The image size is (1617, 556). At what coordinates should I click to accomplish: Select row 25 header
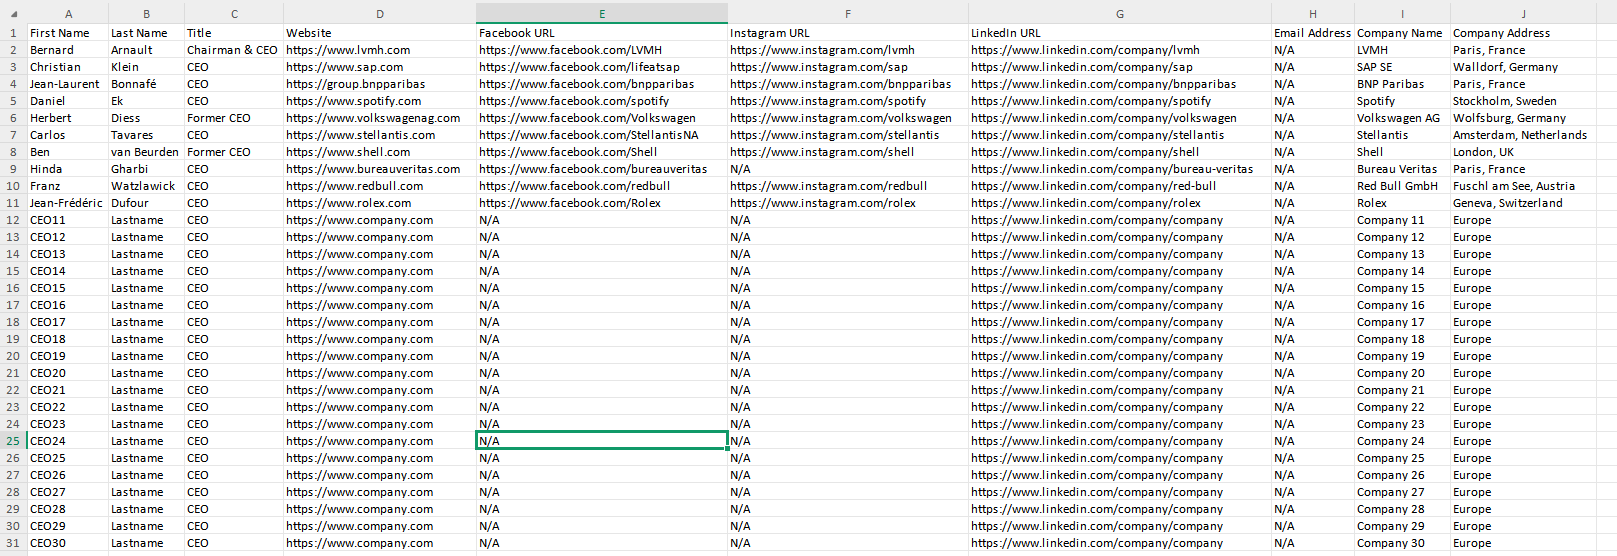[13, 441]
